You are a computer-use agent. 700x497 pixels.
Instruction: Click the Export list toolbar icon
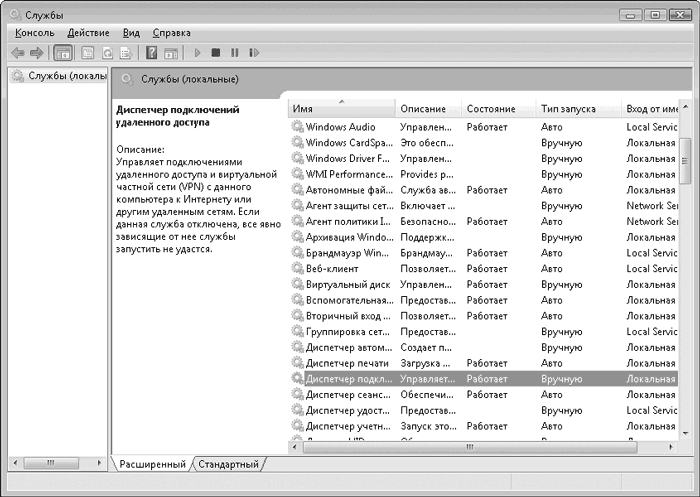click(x=126, y=52)
